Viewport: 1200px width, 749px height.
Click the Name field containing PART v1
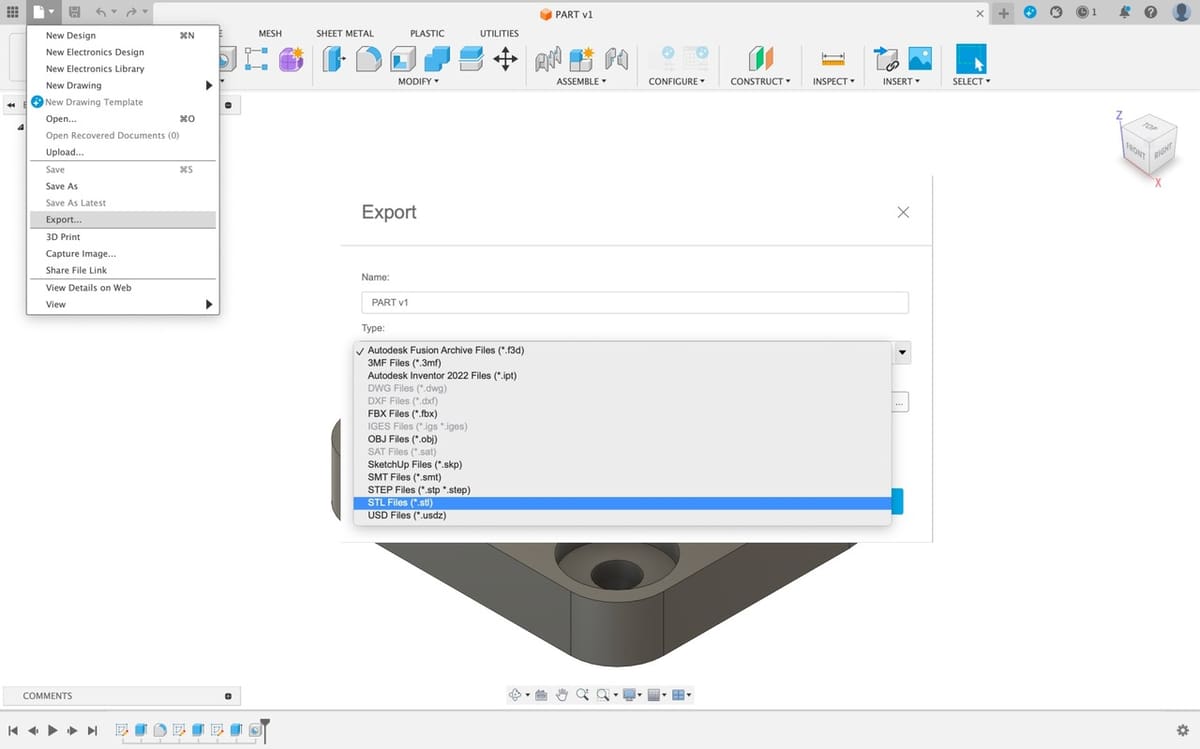pyautogui.click(x=634, y=302)
